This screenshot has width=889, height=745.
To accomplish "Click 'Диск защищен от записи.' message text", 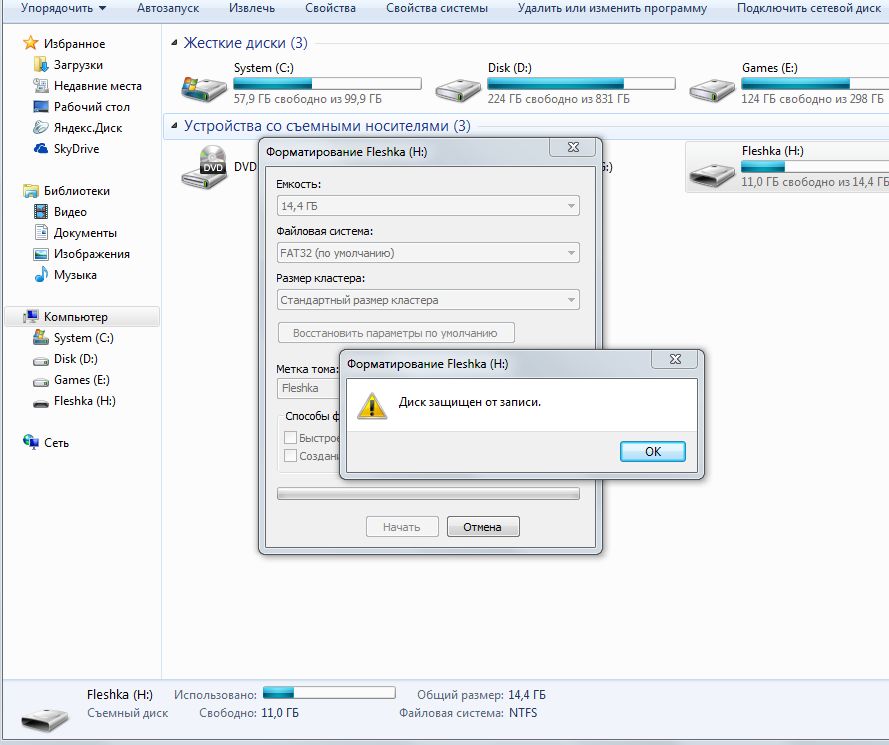I will [469, 402].
